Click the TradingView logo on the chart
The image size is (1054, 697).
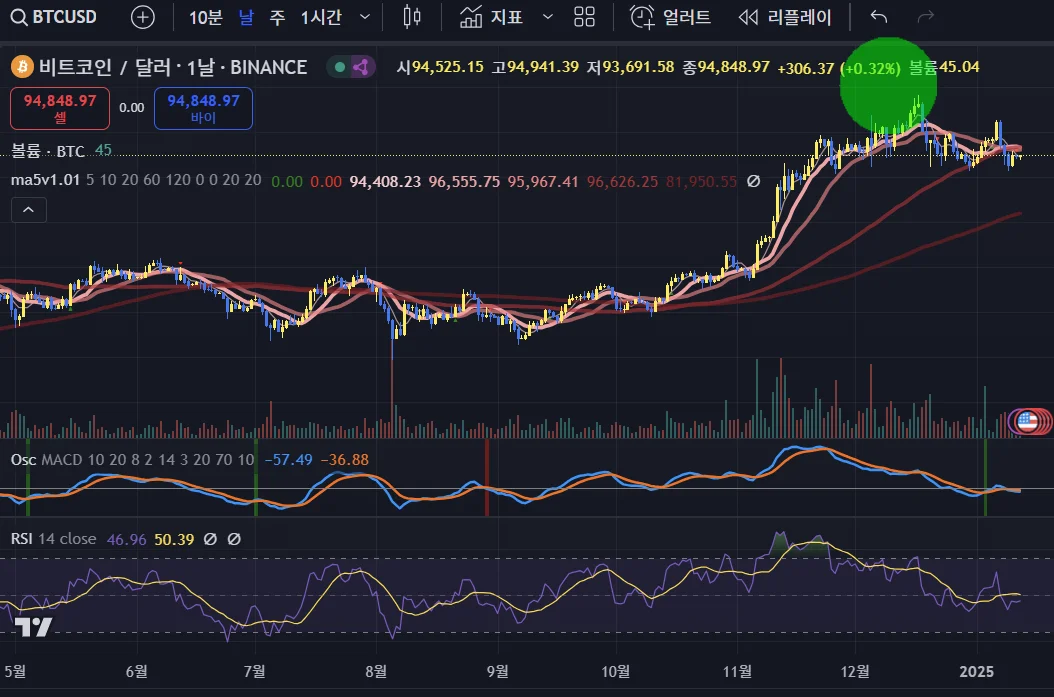[x=33, y=627]
